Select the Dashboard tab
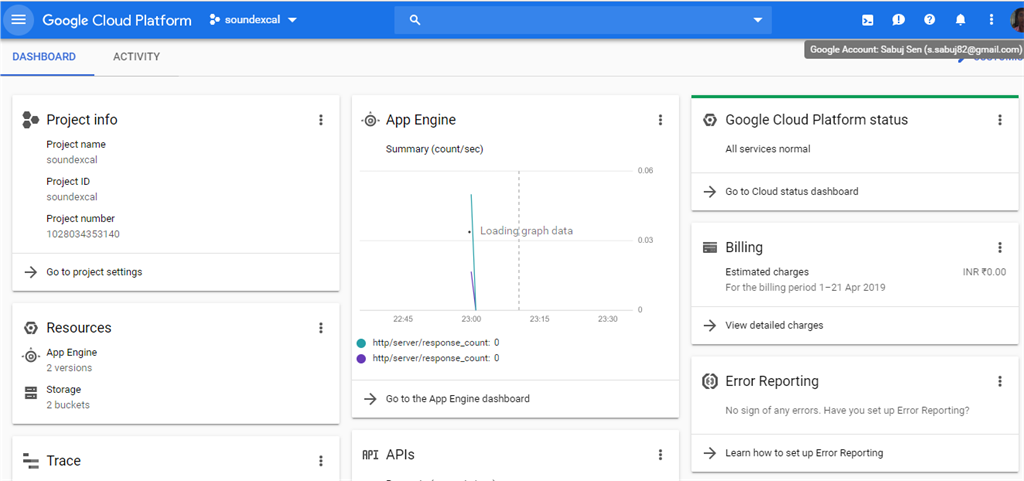Image resolution: width=1024 pixels, height=481 pixels. (44, 57)
